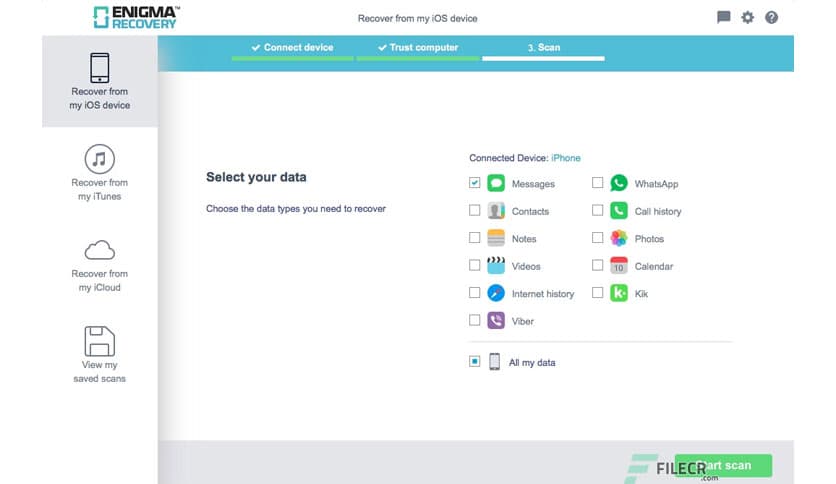Image resolution: width=836 pixels, height=484 pixels.
Task: Open Recover from my iCloud sidebar item
Action: [x=100, y=265]
